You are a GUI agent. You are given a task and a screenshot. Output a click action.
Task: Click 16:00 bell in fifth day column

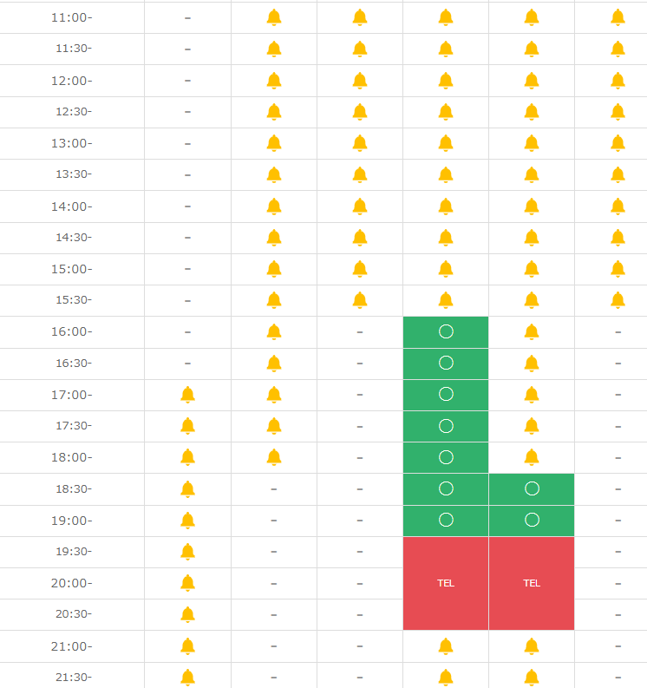[532, 332]
